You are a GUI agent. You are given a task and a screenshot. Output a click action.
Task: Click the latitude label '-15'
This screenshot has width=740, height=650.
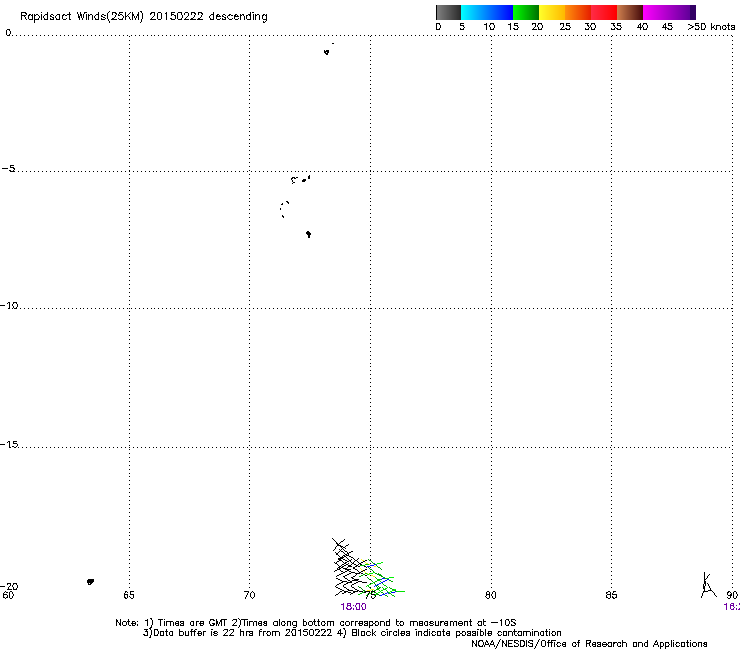tap(9, 444)
